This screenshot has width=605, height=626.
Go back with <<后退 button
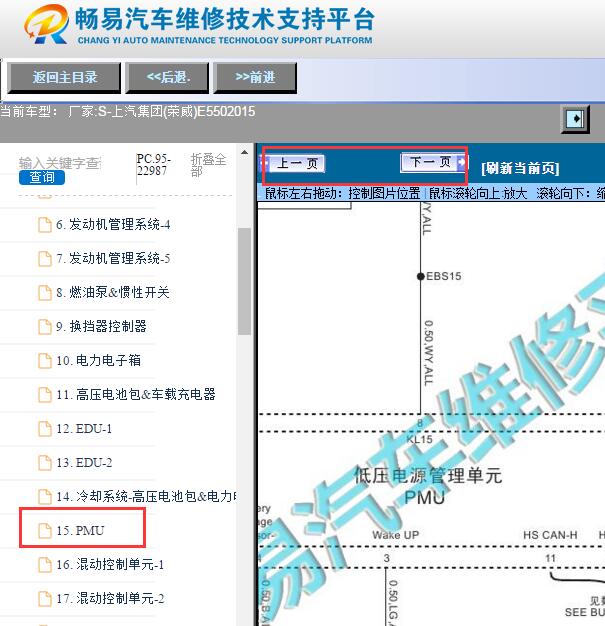[167, 77]
